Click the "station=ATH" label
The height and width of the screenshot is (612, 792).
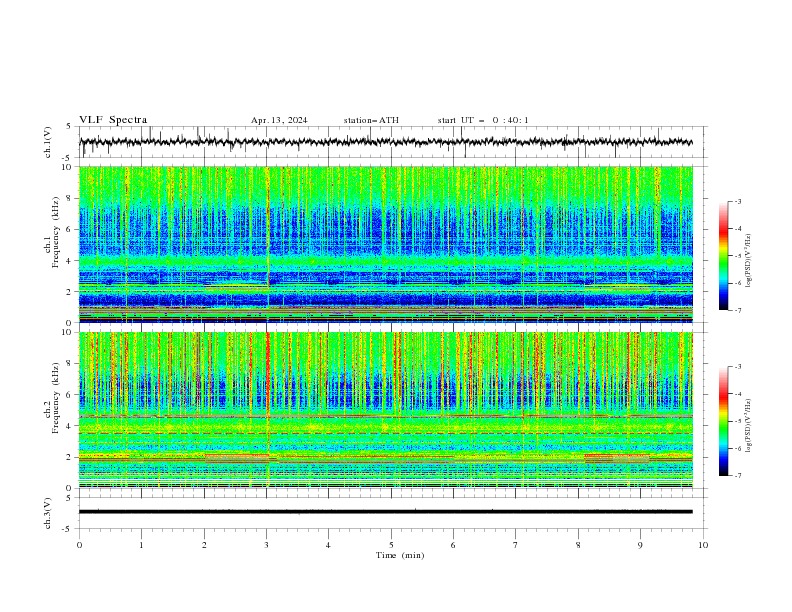point(371,120)
